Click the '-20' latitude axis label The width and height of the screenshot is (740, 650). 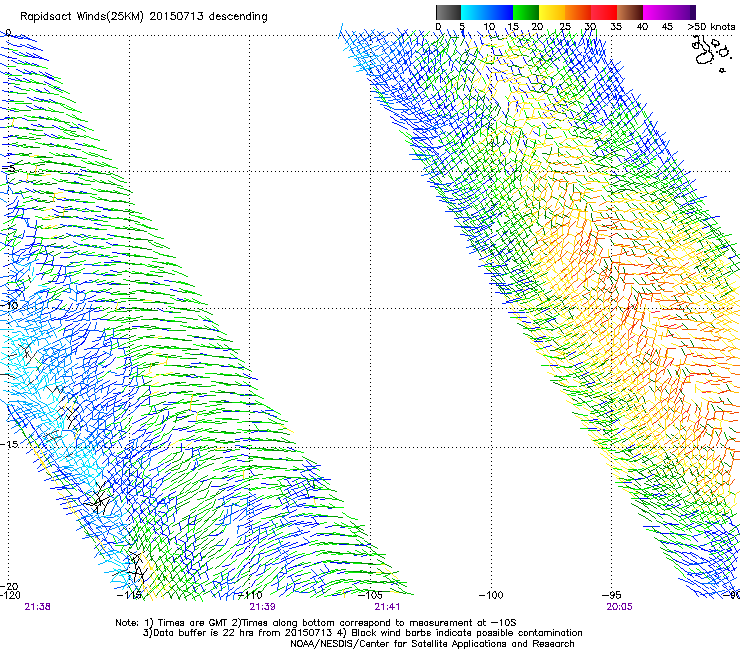click(x=9, y=586)
